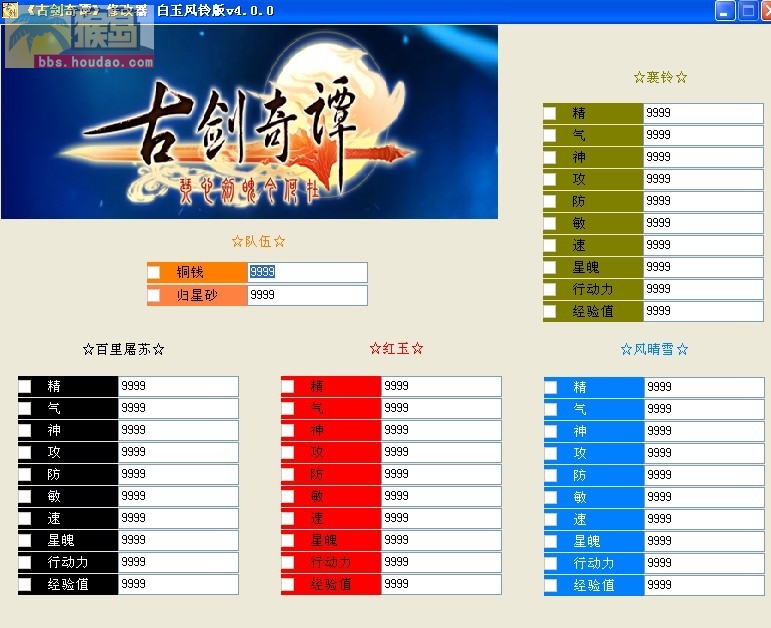Toggle 风晴雪's 星魄 checkbox

click(x=551, y=541)
